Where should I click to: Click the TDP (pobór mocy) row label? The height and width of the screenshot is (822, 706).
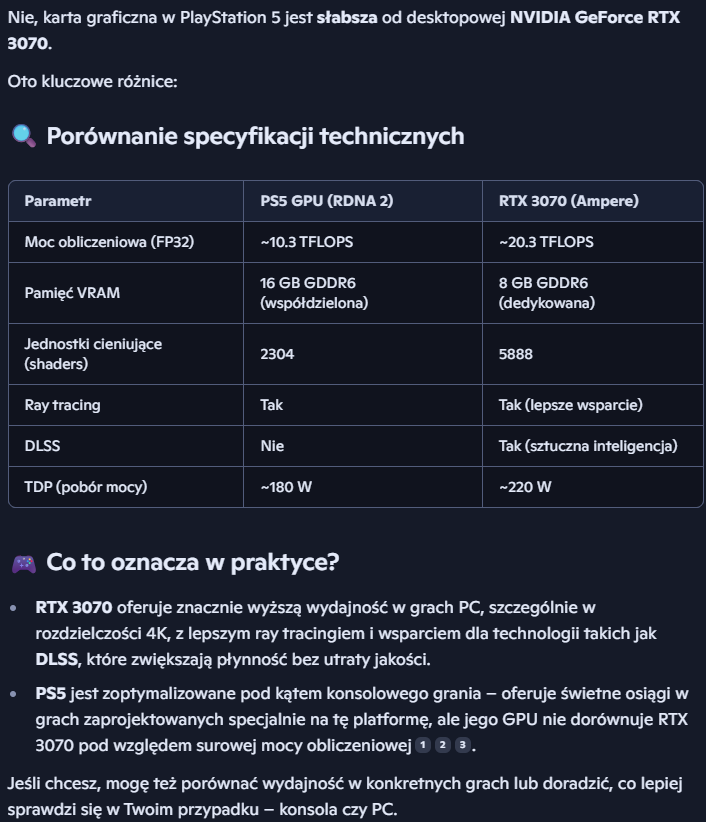pos(86,487)
